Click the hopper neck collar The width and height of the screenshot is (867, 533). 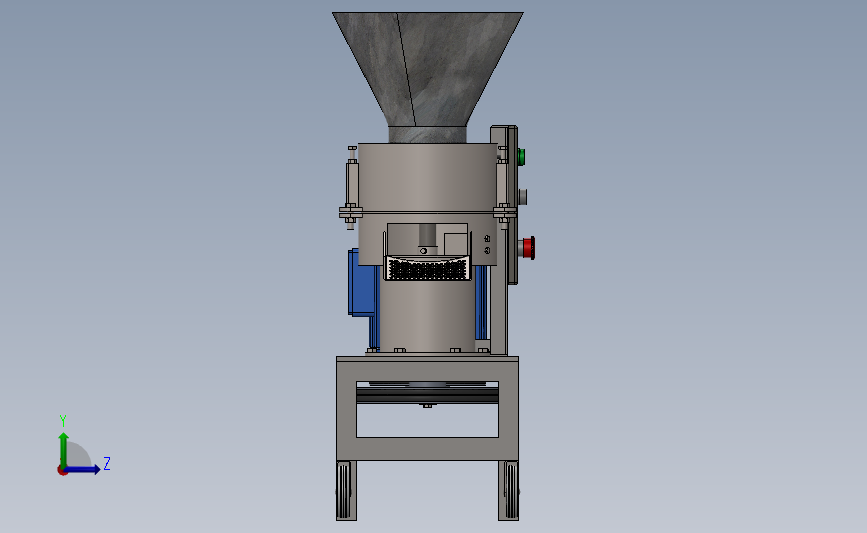point(427,135)
